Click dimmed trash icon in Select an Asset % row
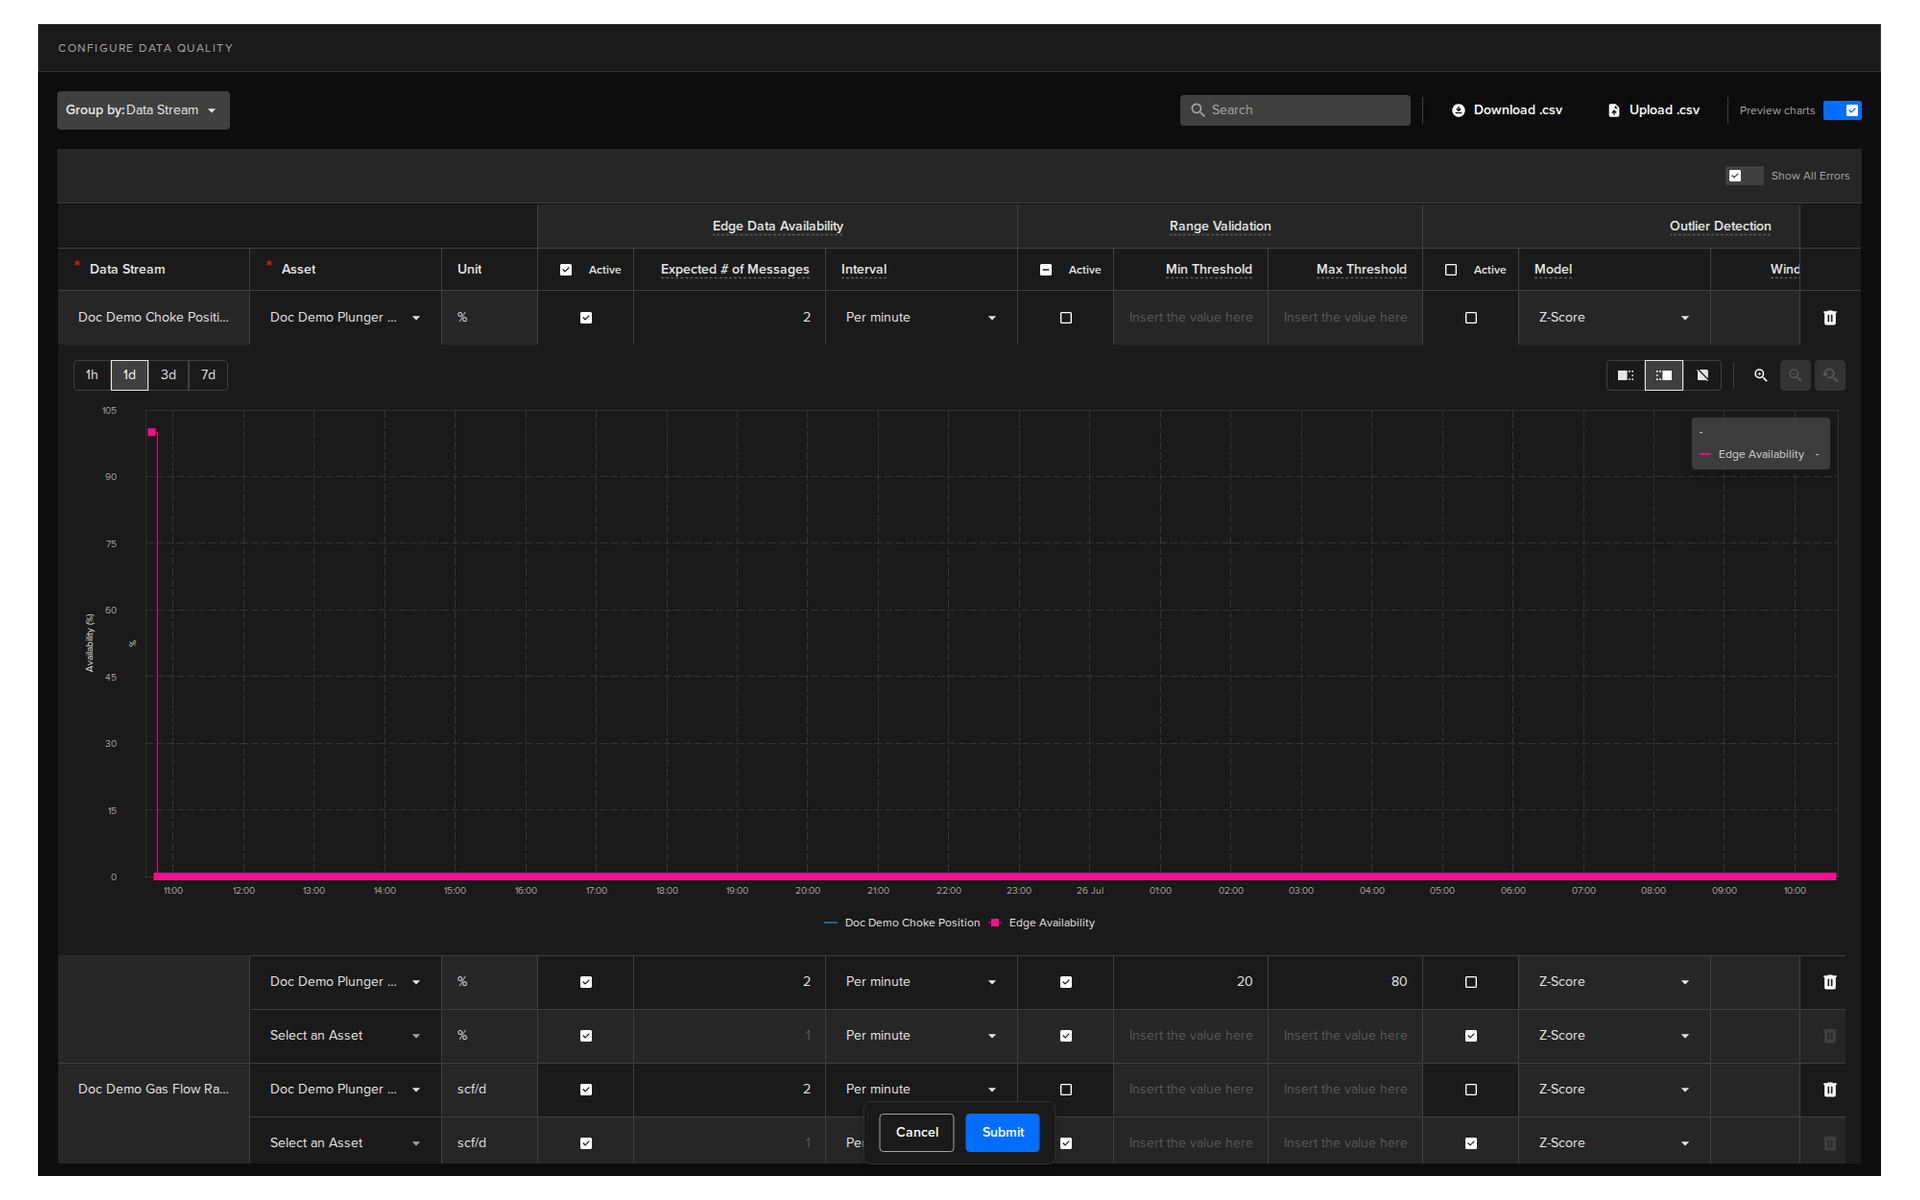 1830,1036
